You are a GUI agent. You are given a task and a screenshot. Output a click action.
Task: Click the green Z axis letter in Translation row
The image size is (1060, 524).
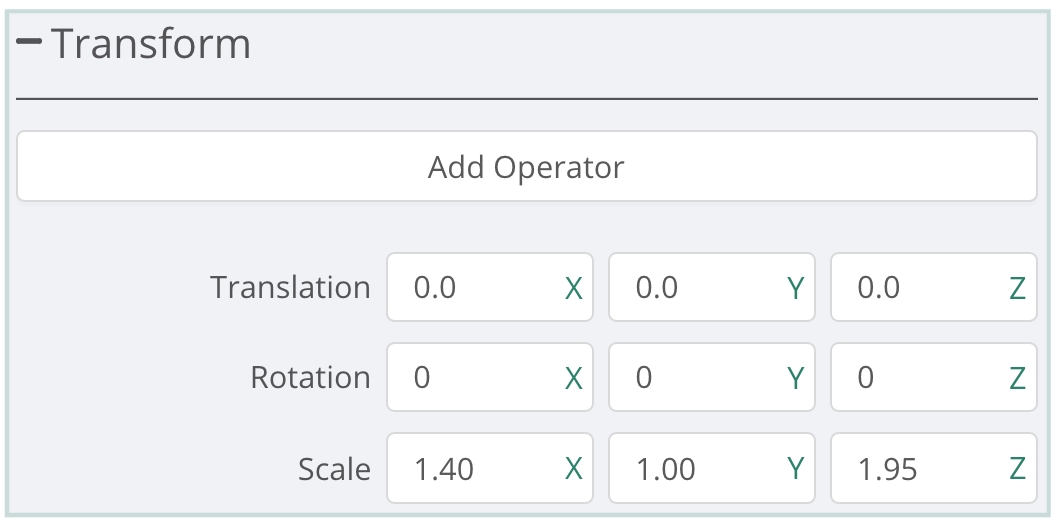click(1017, 288)
